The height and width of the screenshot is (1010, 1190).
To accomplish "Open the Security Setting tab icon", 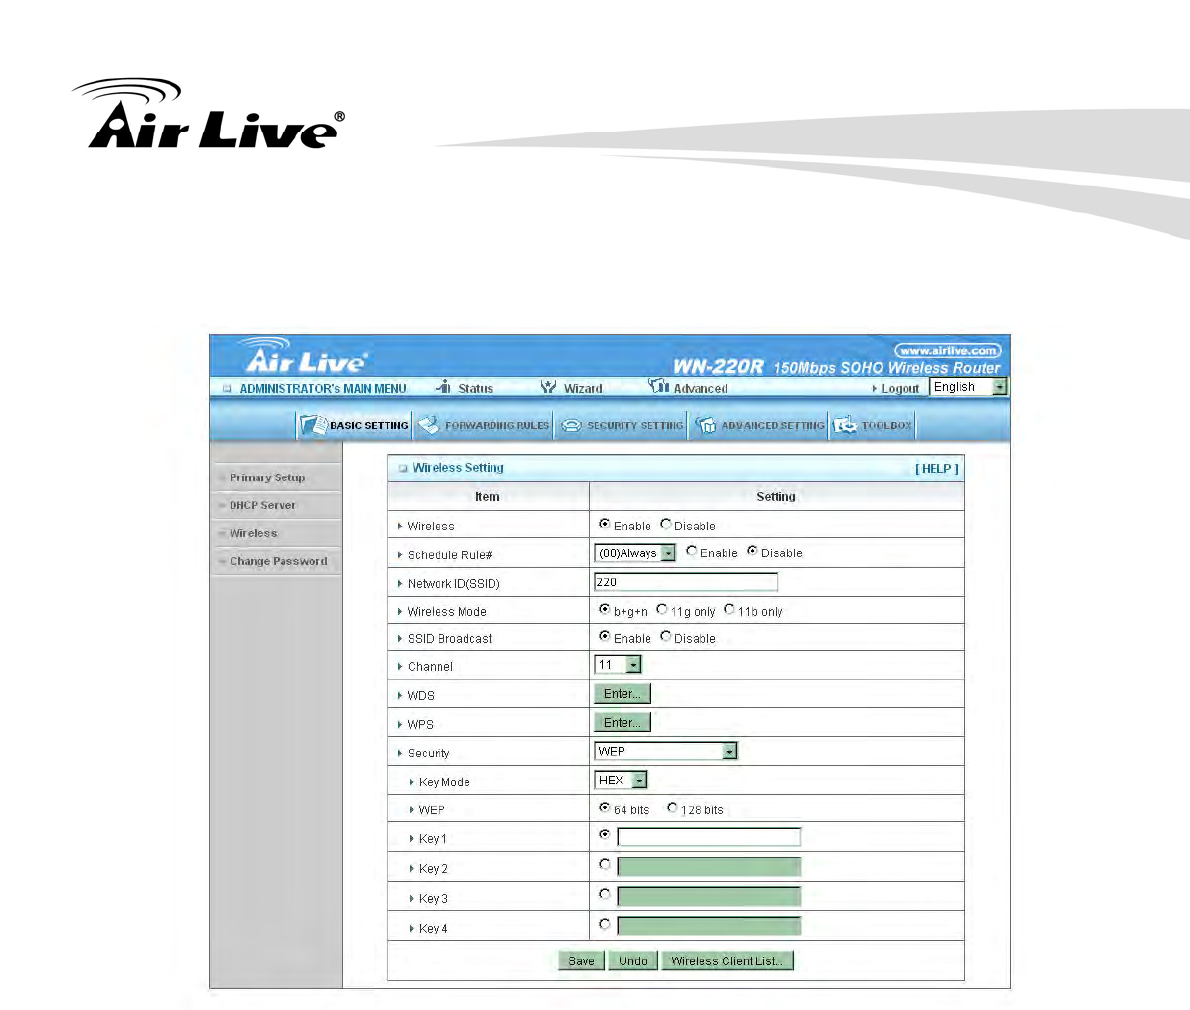I will click(571, 426).
